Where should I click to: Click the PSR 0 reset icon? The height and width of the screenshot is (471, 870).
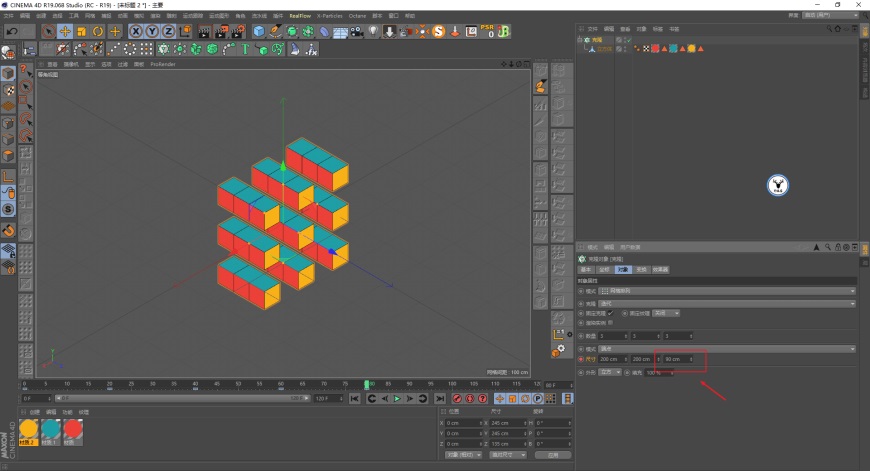pos(487,32)
